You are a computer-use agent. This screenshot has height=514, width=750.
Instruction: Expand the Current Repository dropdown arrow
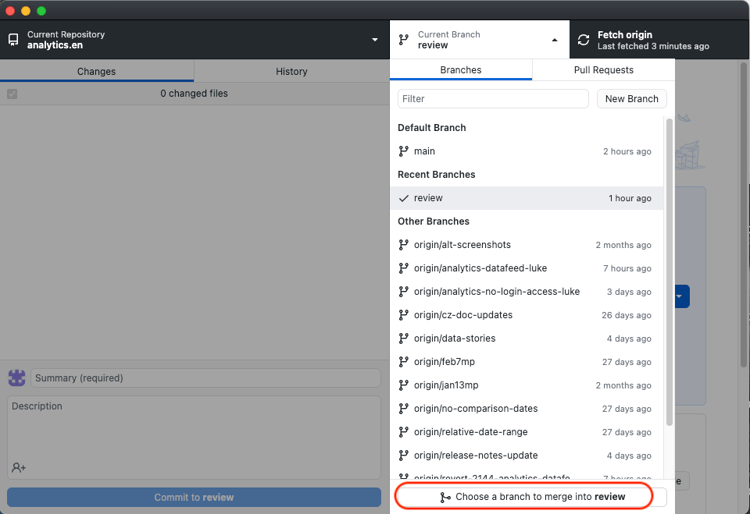coord(375,40)
